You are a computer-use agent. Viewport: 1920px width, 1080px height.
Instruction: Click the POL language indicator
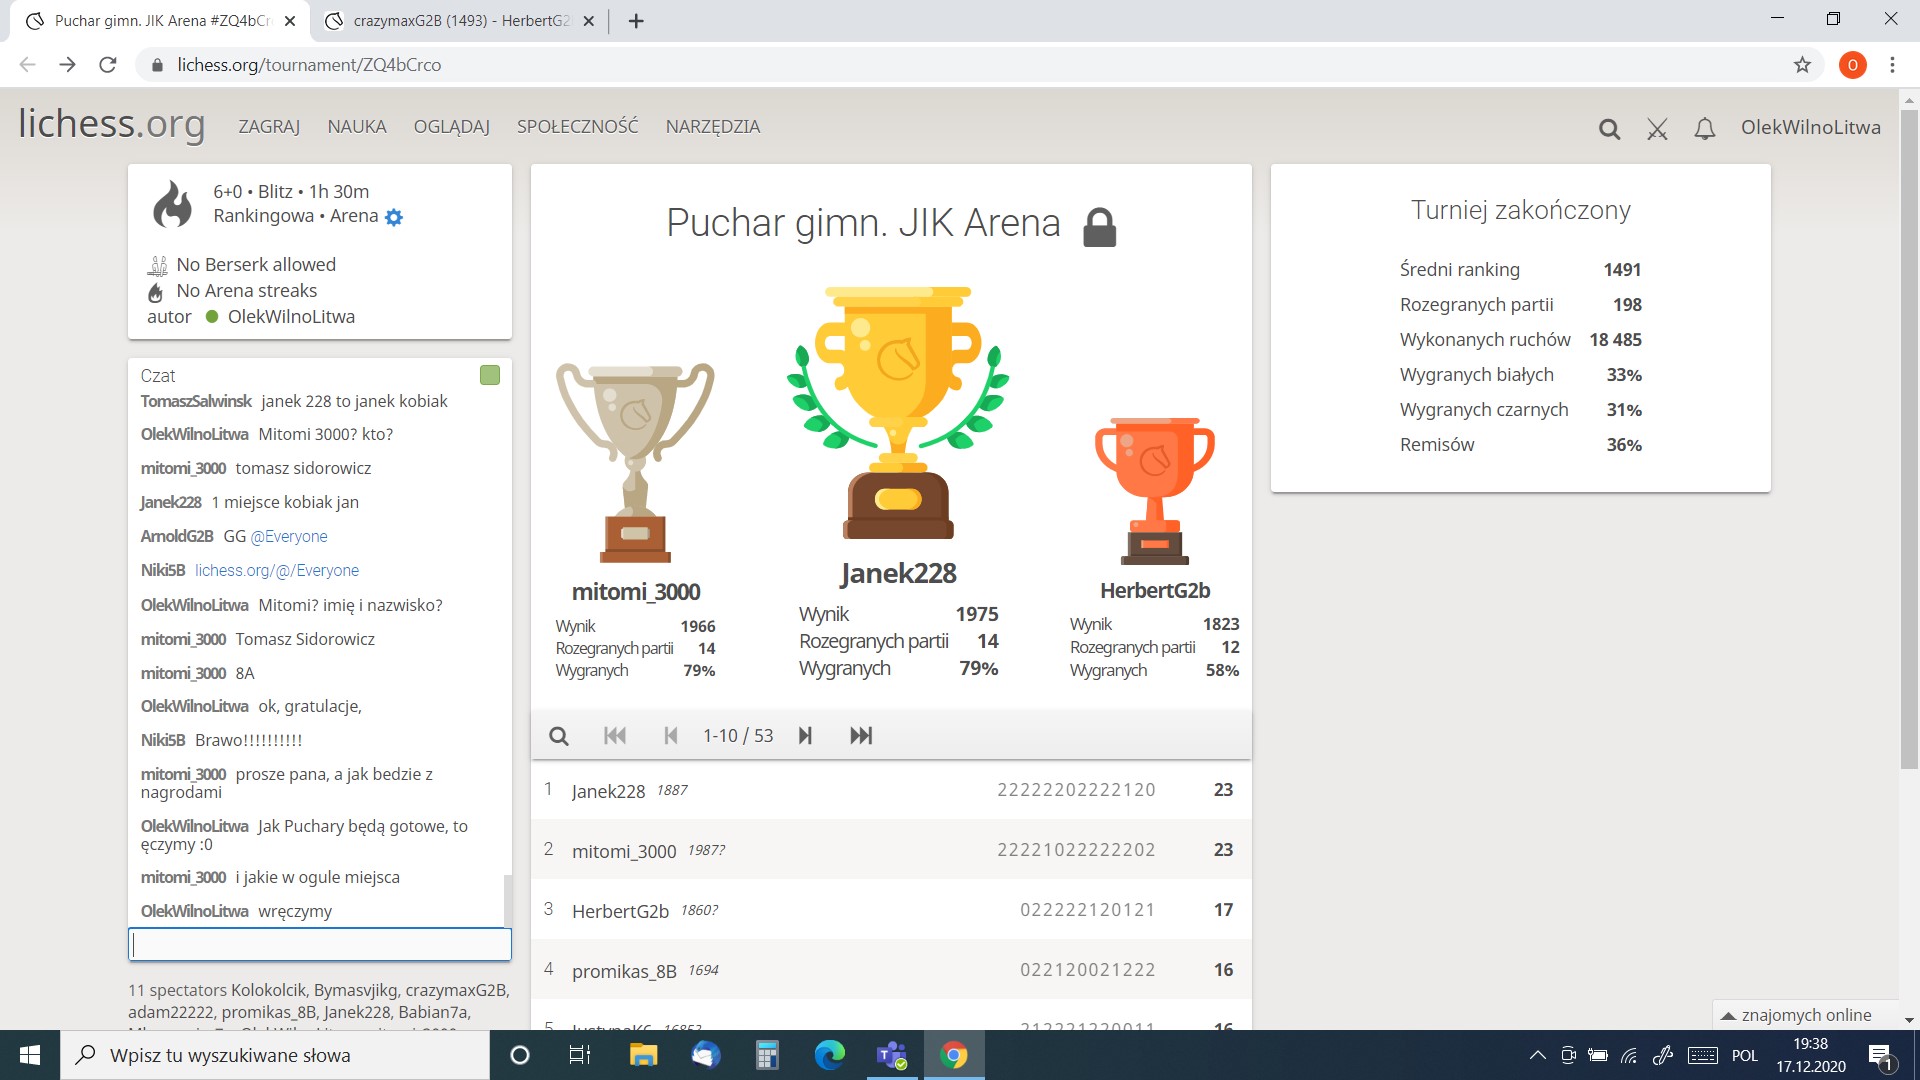point(1745,1055)
